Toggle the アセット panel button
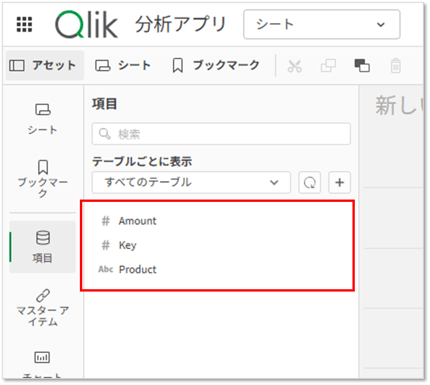This screenshot has width=430, height=385. 45,66
